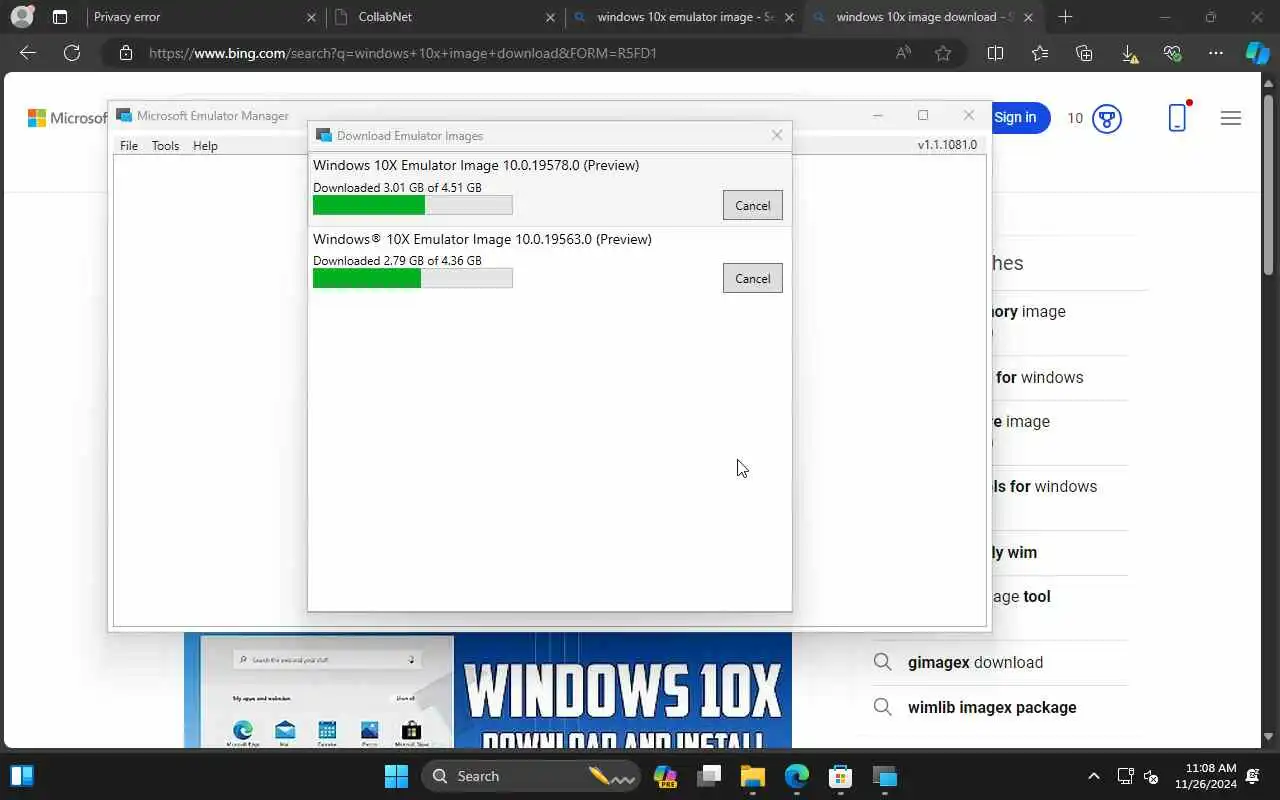Image resolution: width=1280 pixels, height=800 pixels.
Task: Open 'gimagex download' related search
Action: (975, 662)
